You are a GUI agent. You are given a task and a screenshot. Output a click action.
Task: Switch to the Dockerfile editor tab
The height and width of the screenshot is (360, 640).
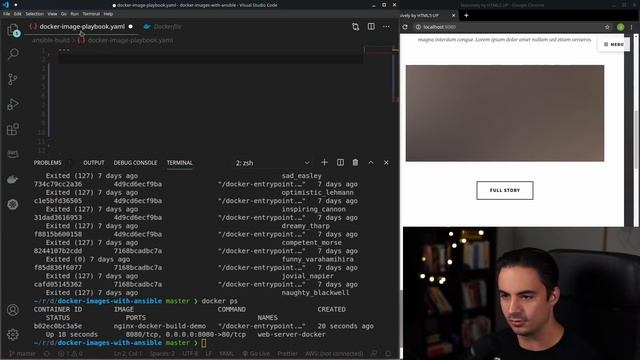pos(162,27)
